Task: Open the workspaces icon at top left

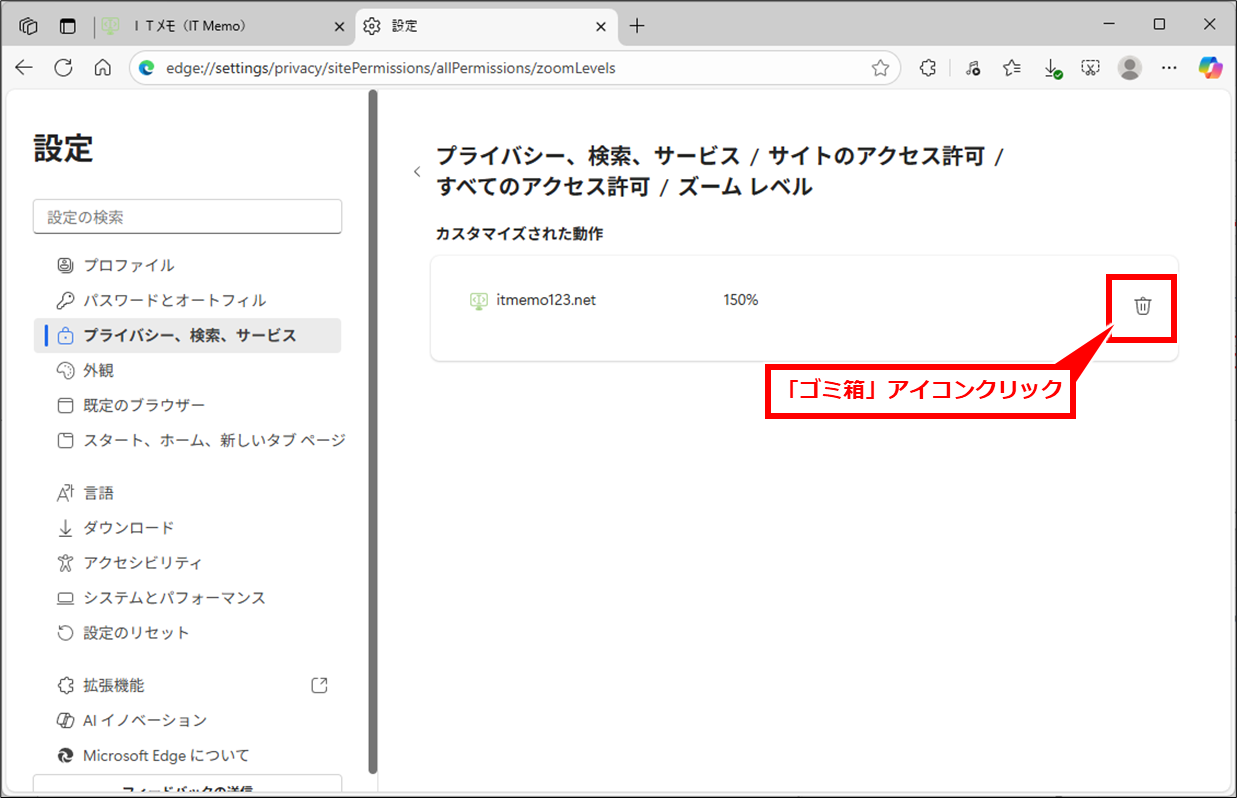Action: (x=29, y=26)
